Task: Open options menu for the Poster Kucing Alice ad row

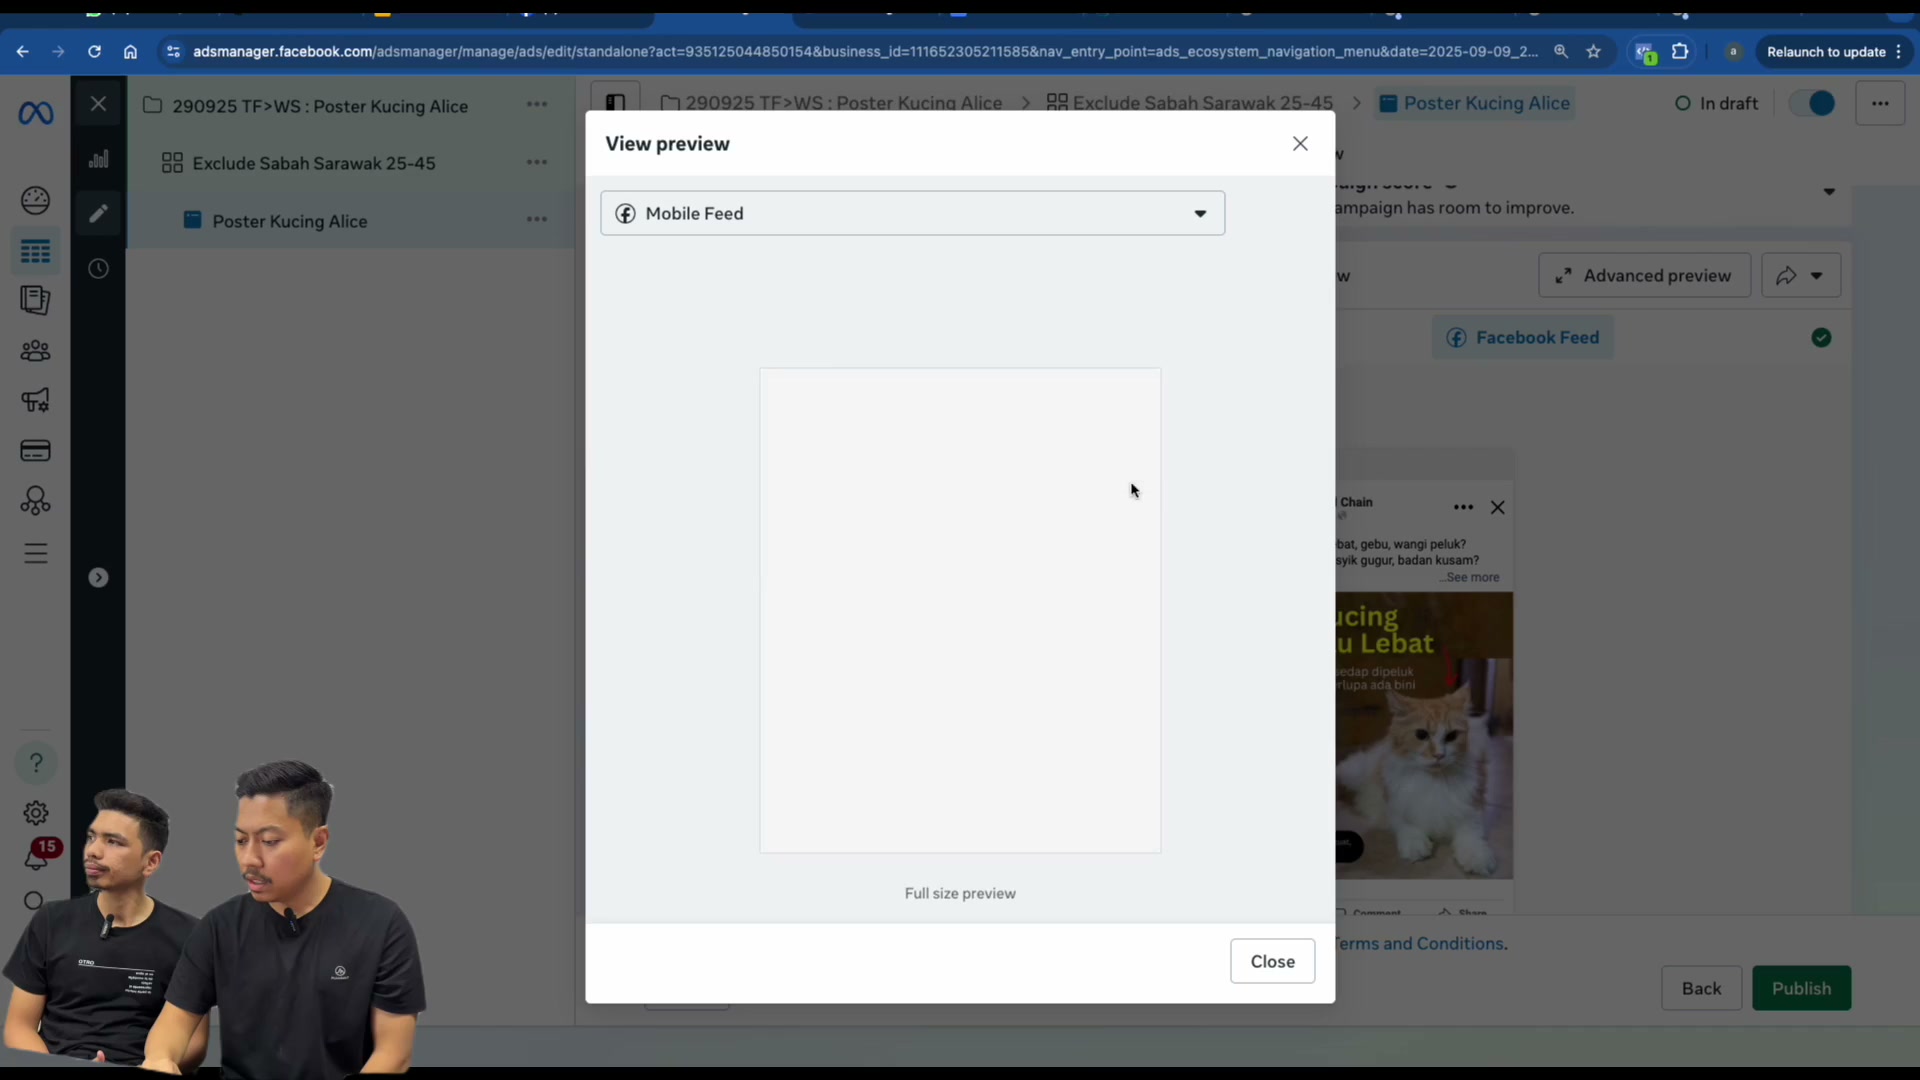Action: (x=537, y=219)
